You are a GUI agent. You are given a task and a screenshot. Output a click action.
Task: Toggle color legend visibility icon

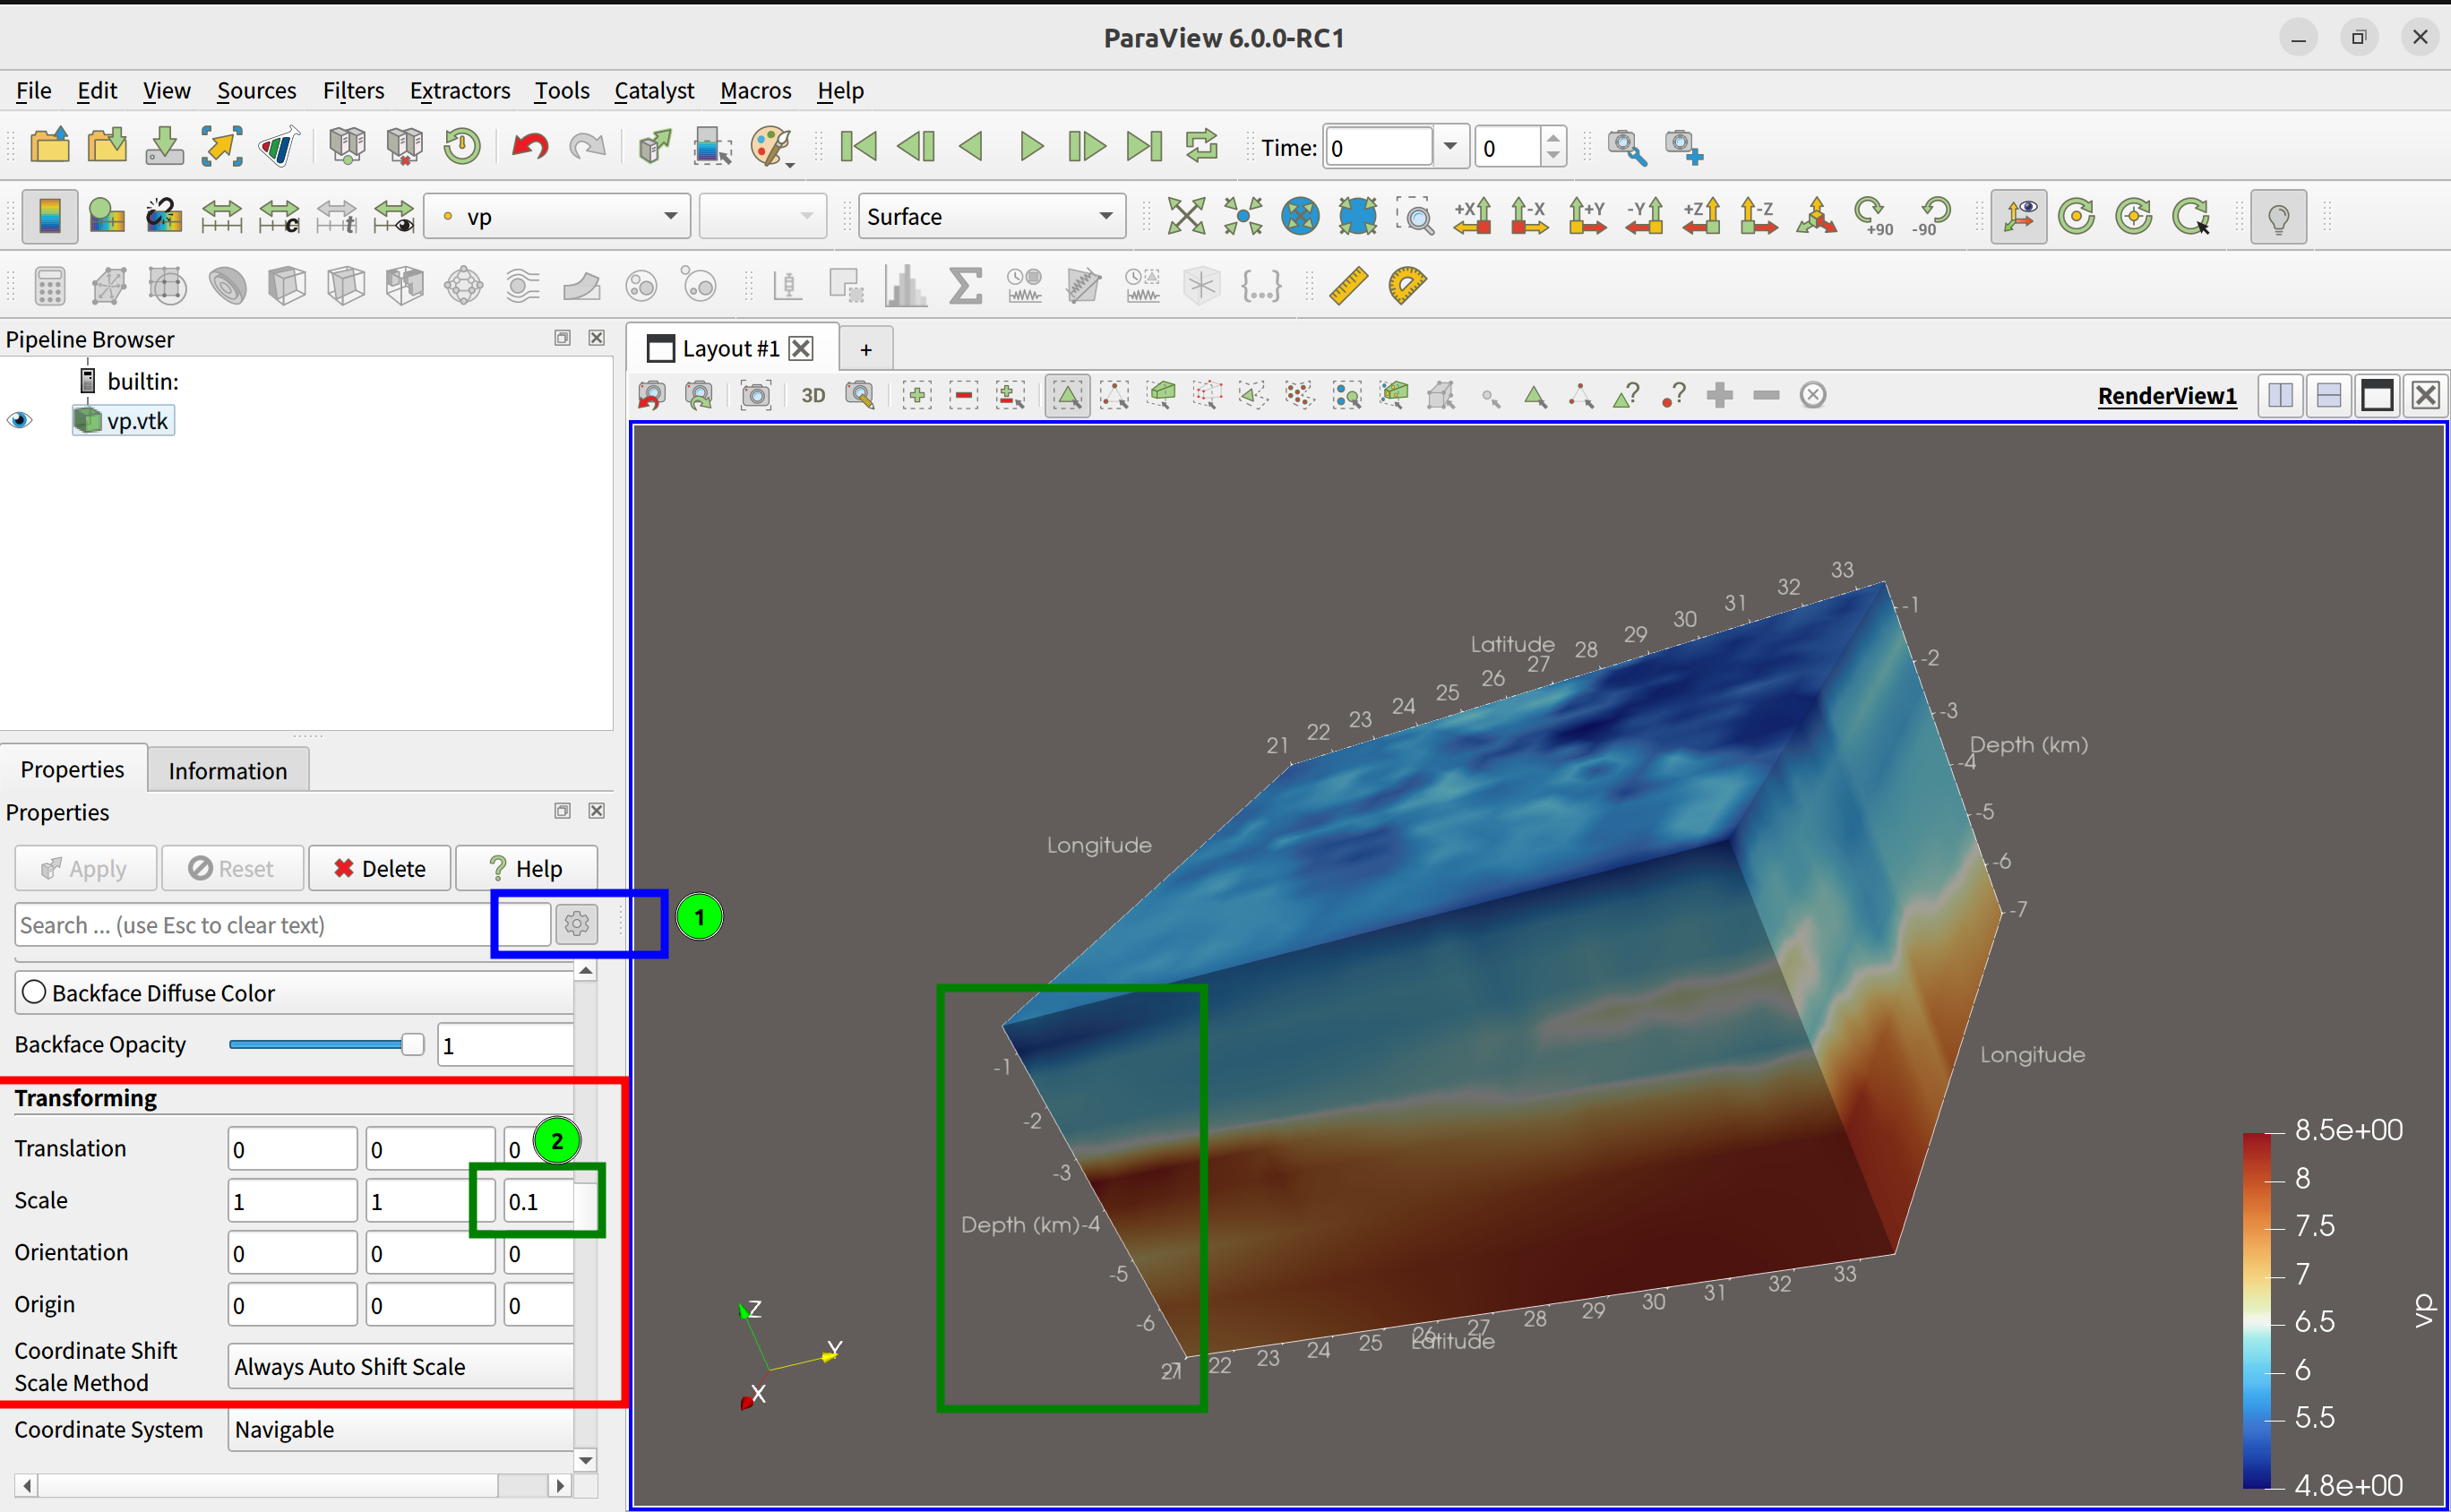[49, 217]
